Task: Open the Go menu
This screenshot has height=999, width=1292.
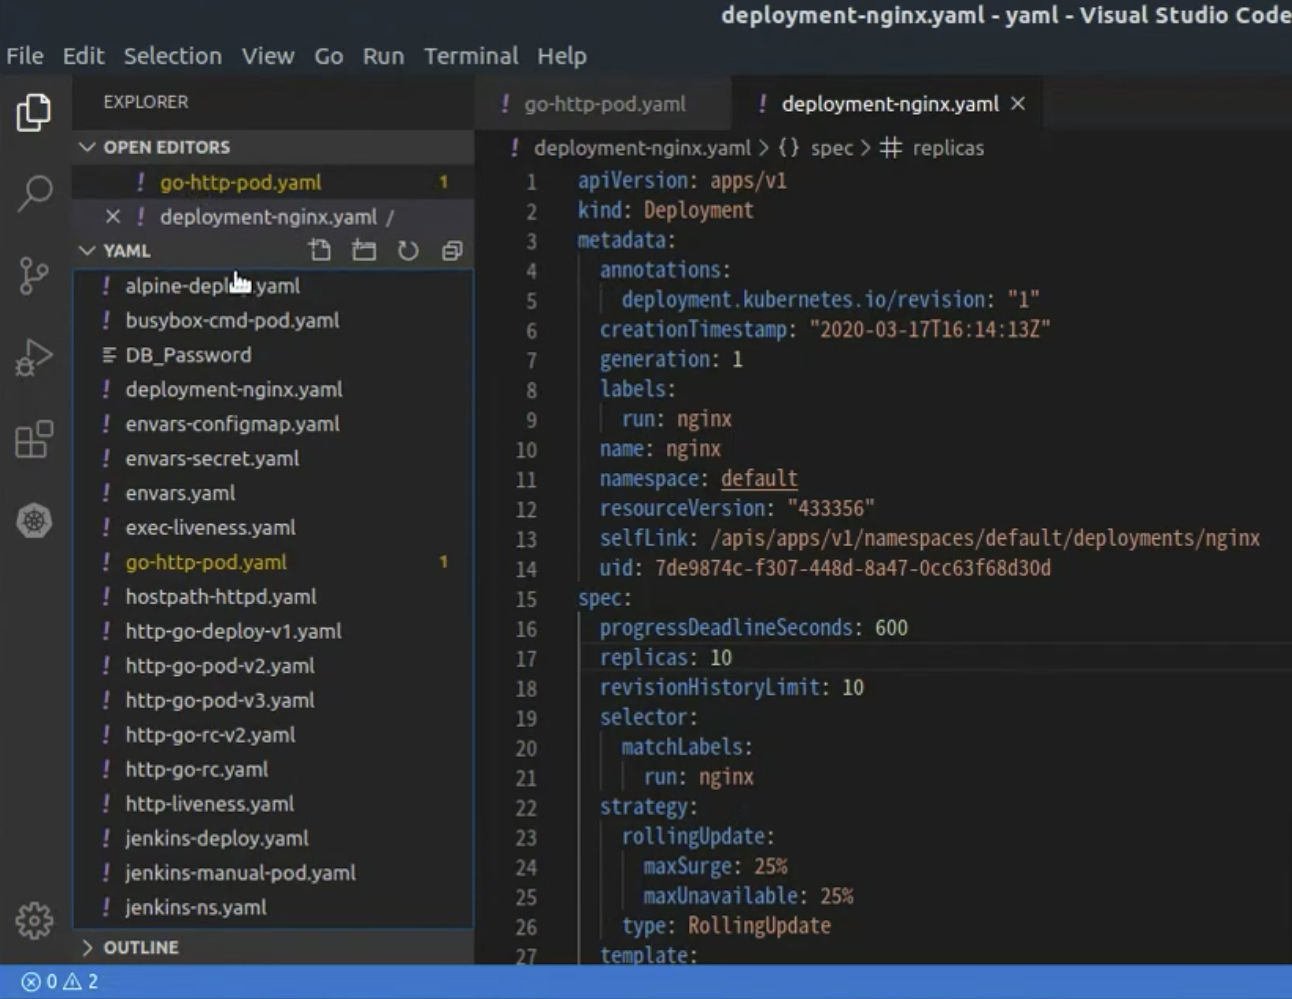Action: [328, 56]
